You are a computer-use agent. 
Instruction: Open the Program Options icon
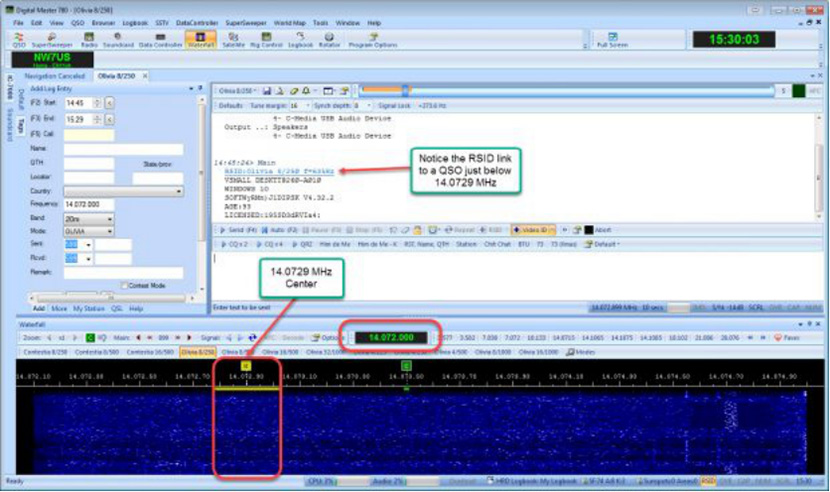(x=373, y=40)
